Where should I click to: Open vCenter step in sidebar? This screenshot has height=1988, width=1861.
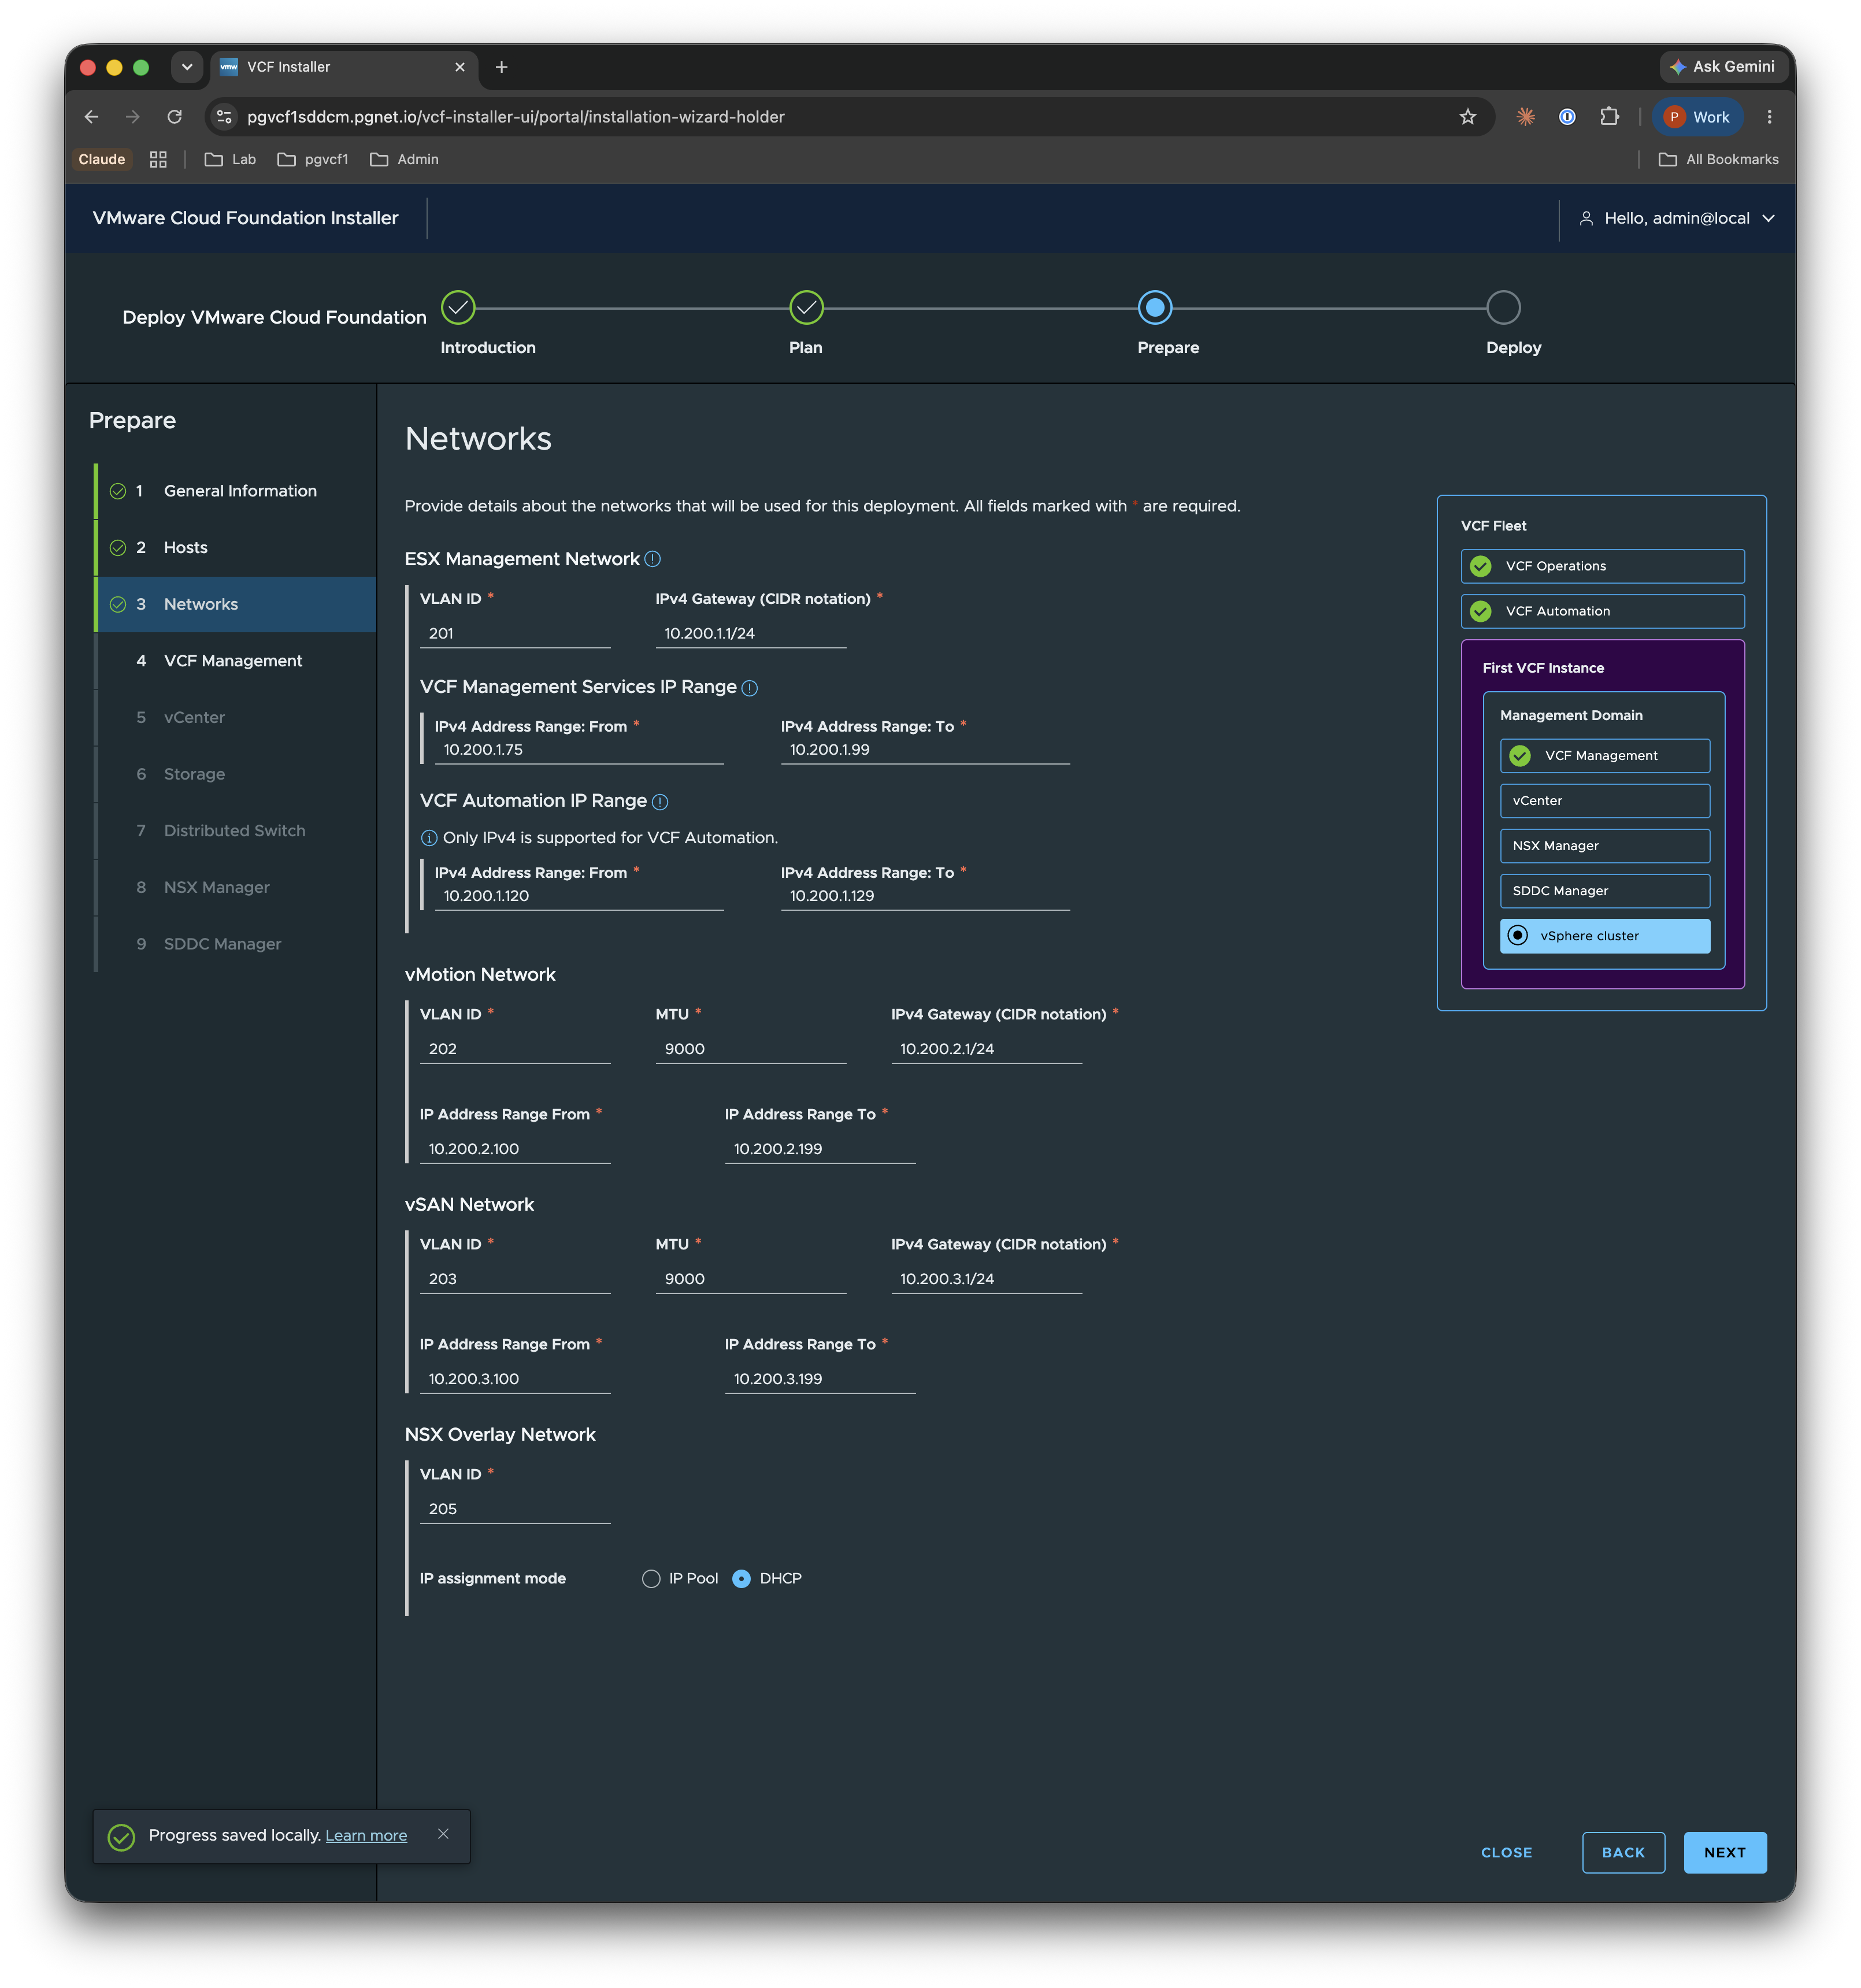(236, 718)
